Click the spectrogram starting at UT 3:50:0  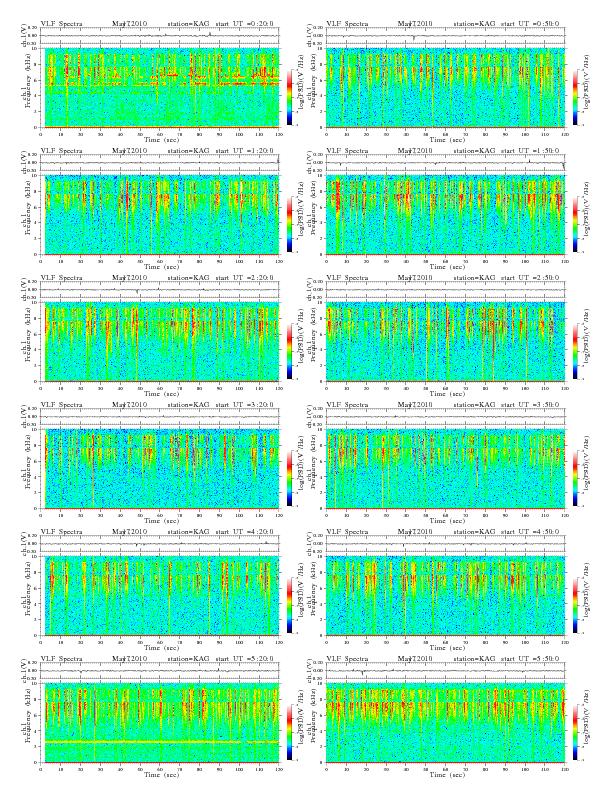445,469
